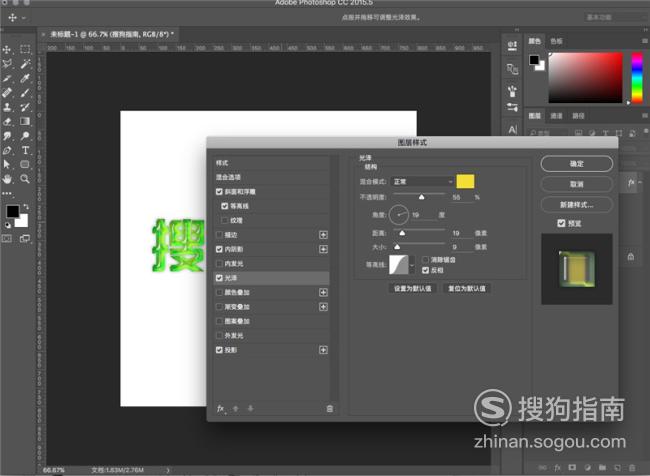Click 设置为默认值 button

click(x=412, y=288)
